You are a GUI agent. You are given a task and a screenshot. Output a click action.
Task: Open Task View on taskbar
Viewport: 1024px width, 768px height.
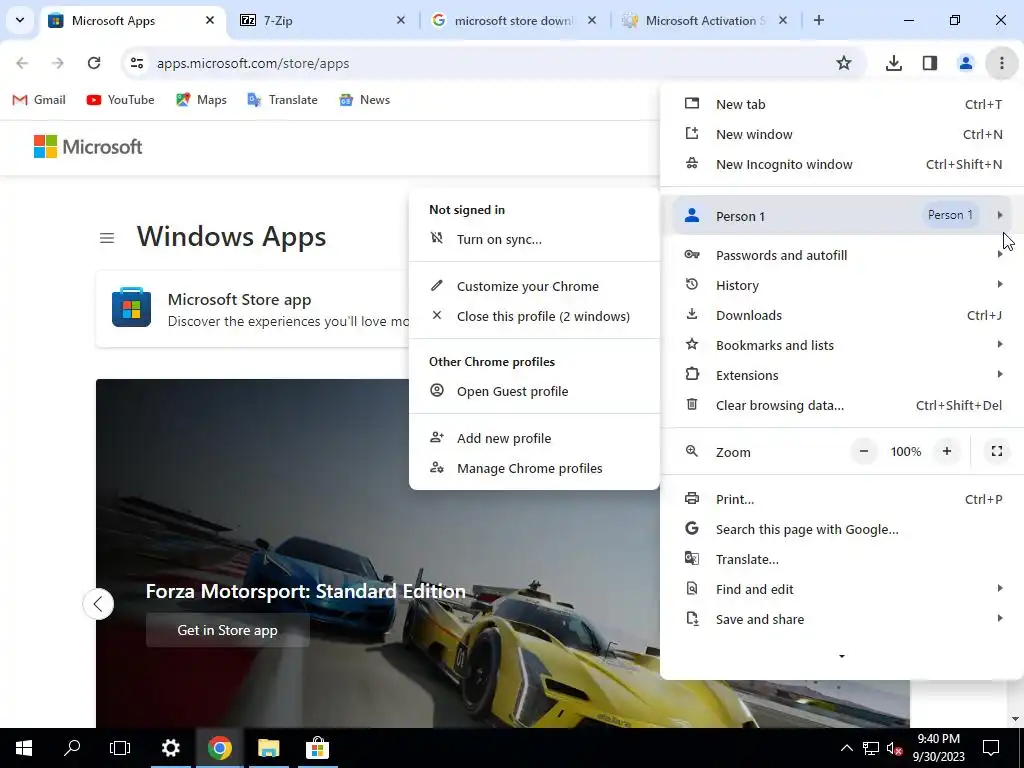coord(120,748)
